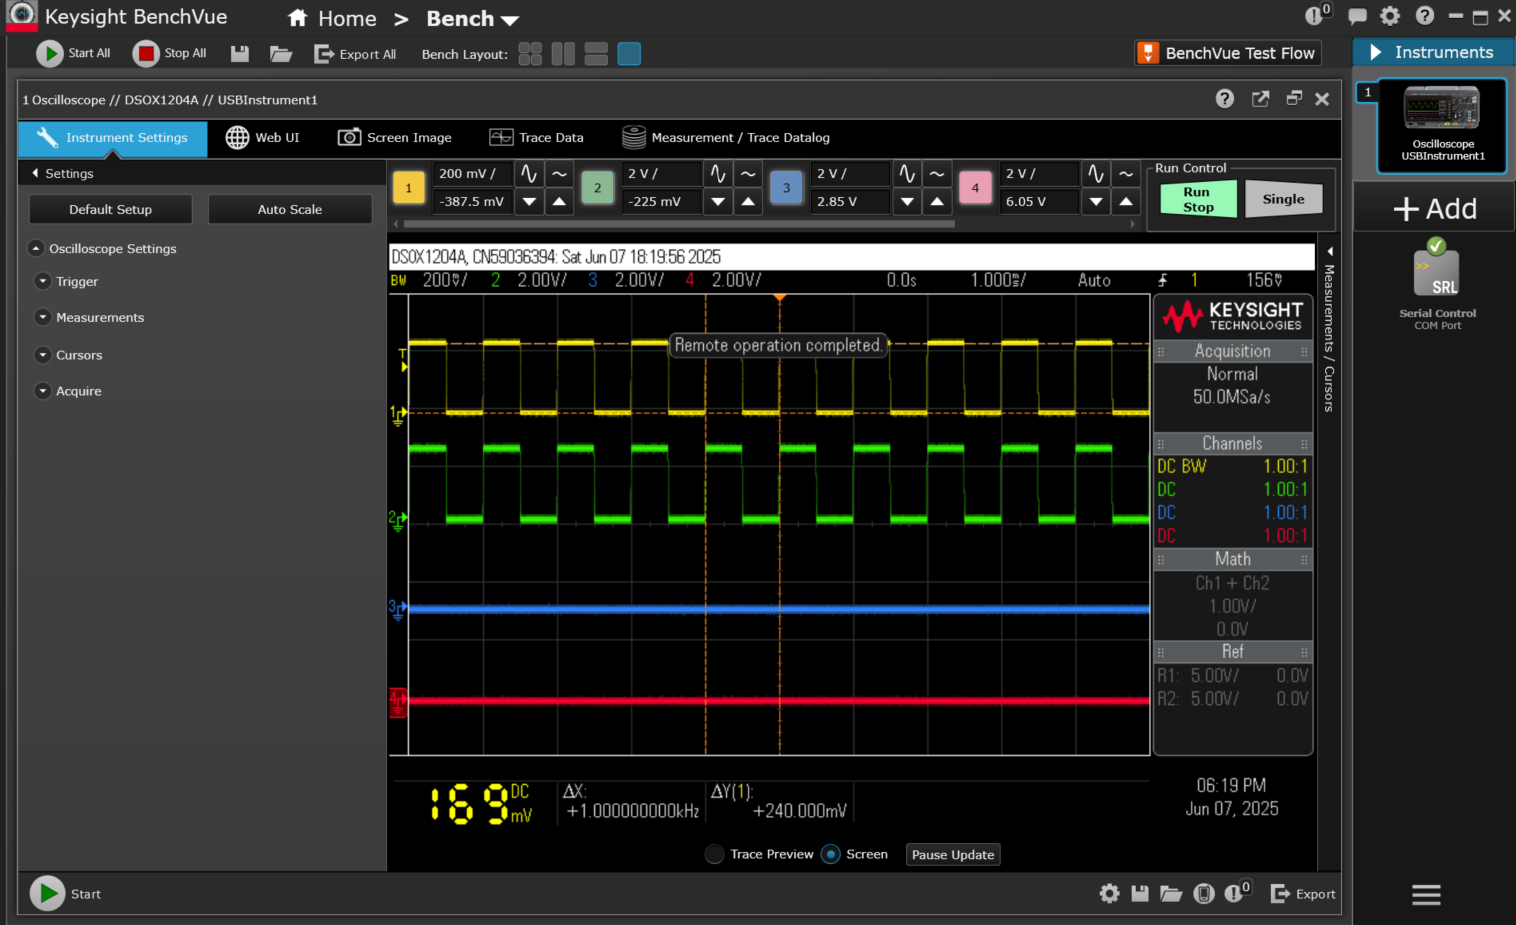Select the Trace Preview radio button

(x=714, y=854)
